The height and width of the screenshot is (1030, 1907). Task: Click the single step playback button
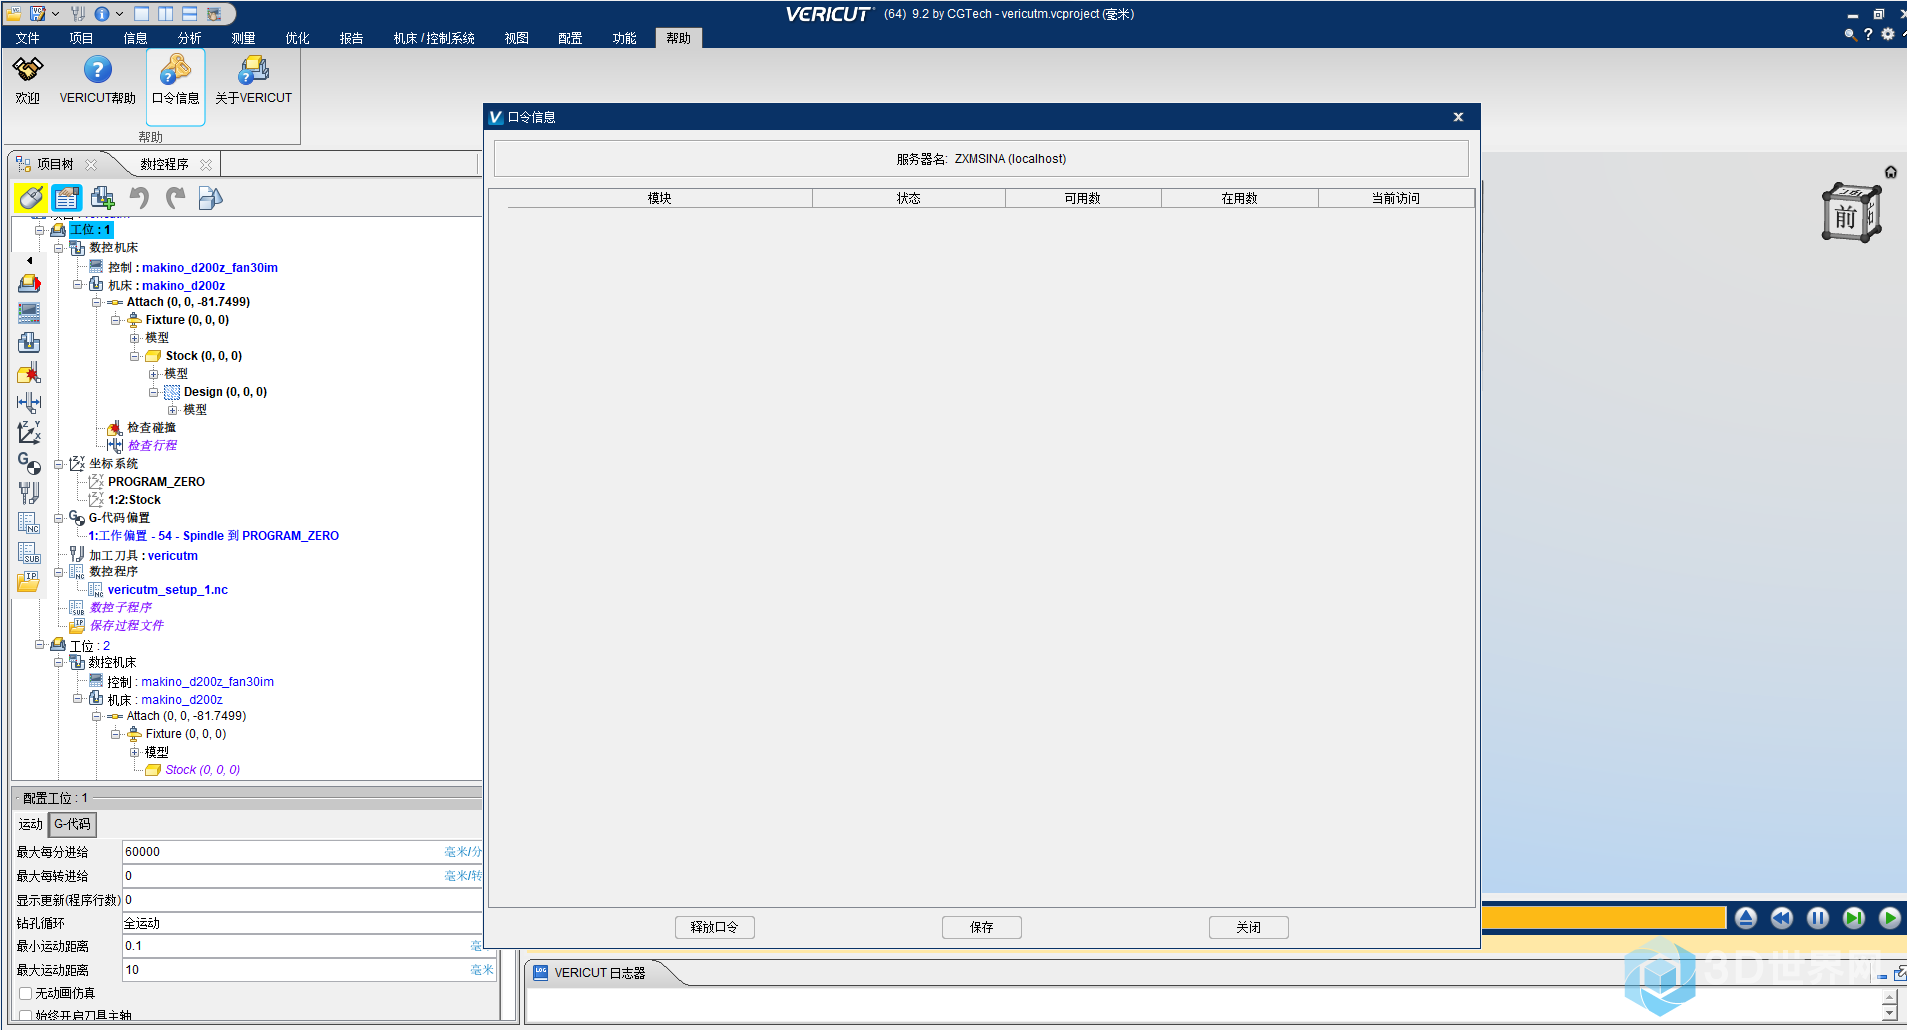1853,918
